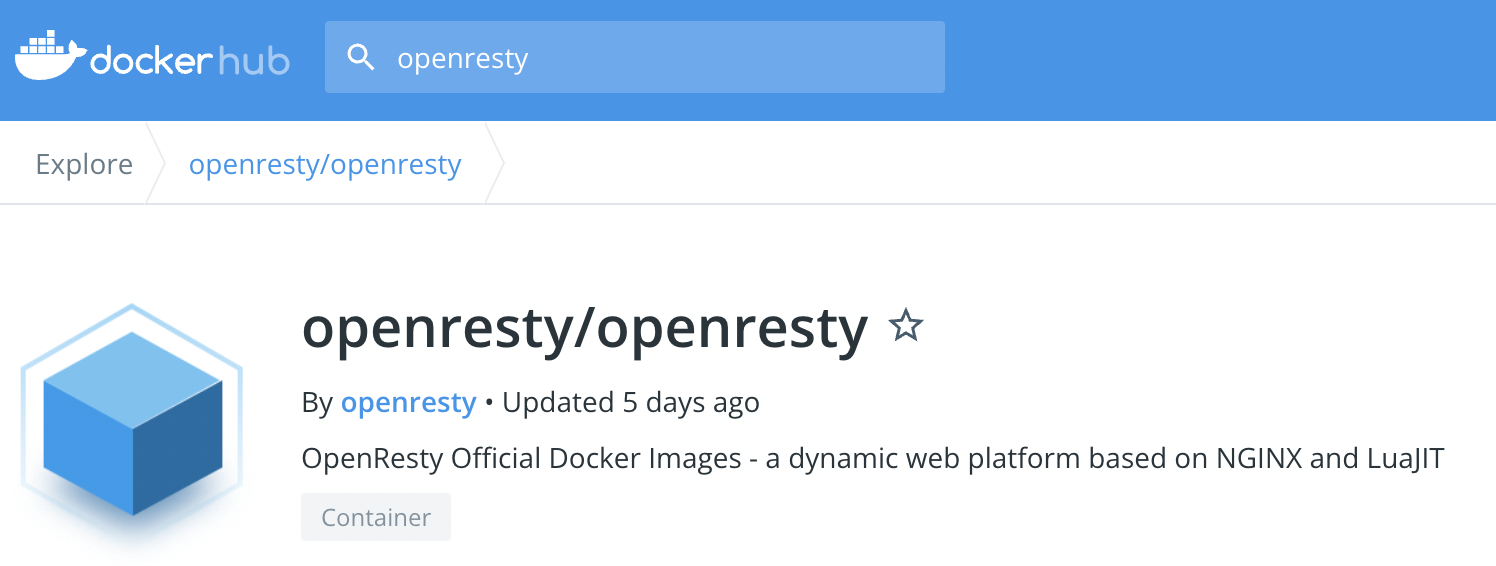1496x566 pixels.
Task: Click the openresty/openresty page title heading
Action: (584, 328)
